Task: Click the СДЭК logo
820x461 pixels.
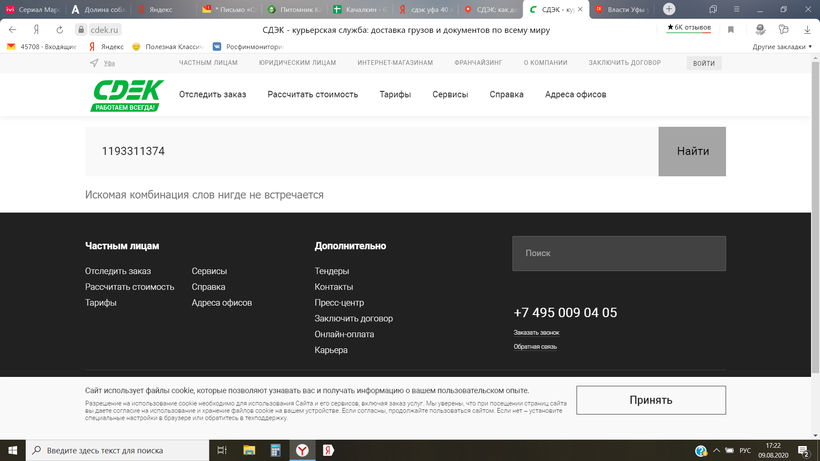Action: pos(127,96)
